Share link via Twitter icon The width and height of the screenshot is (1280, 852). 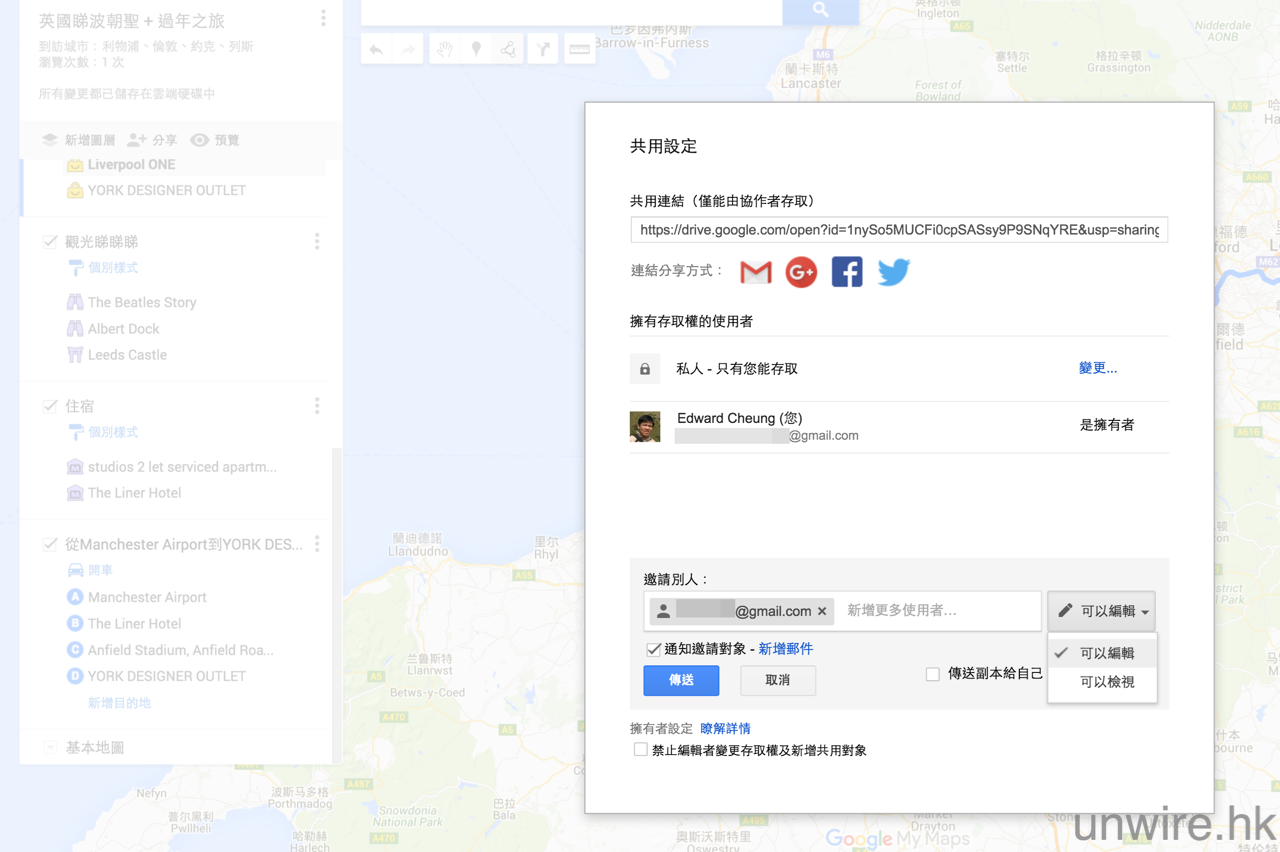pyautogui.click(x=894, y=272)
